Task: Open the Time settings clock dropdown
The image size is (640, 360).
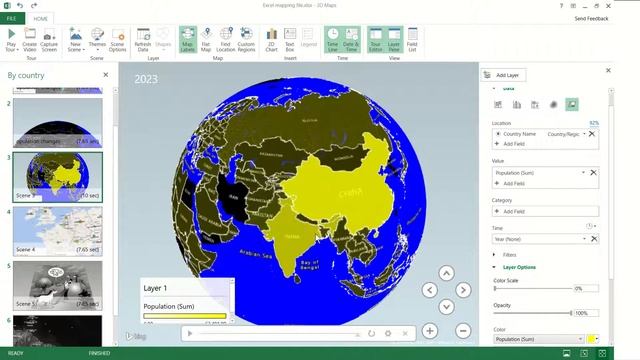Action: [x=591, y=226]
